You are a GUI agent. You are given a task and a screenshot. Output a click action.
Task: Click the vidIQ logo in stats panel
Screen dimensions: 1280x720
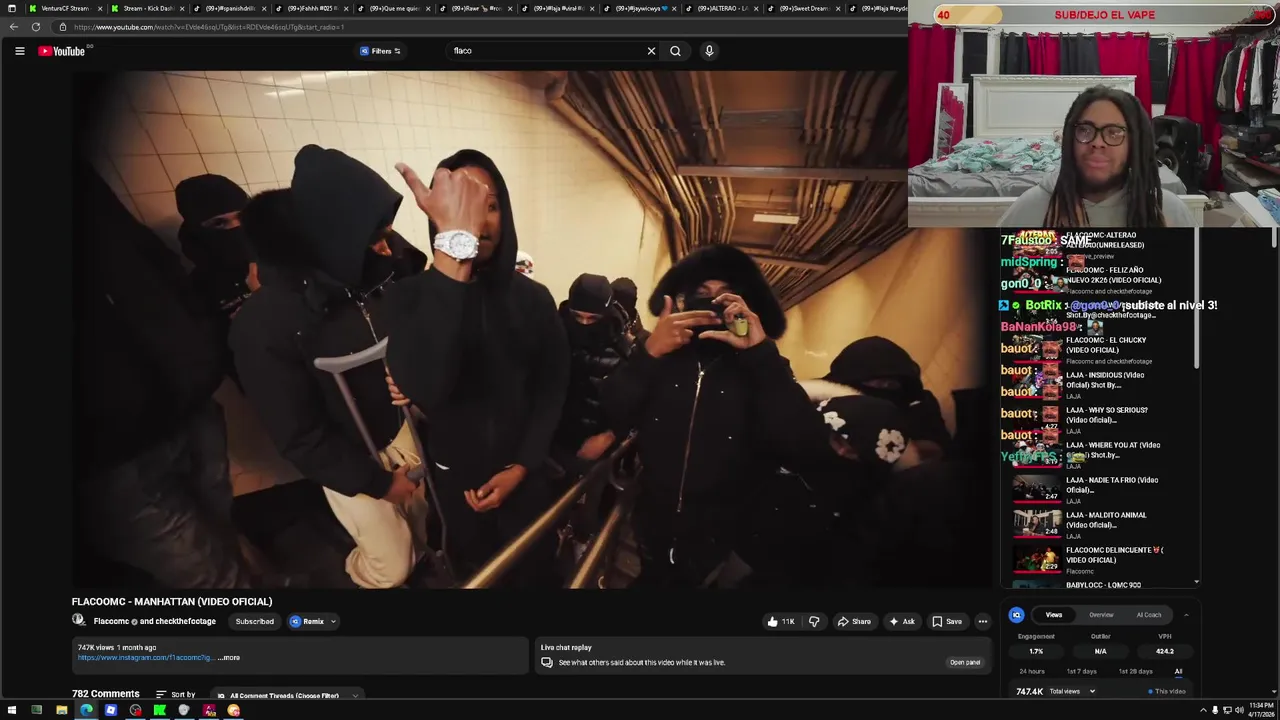pos(1016,615)
